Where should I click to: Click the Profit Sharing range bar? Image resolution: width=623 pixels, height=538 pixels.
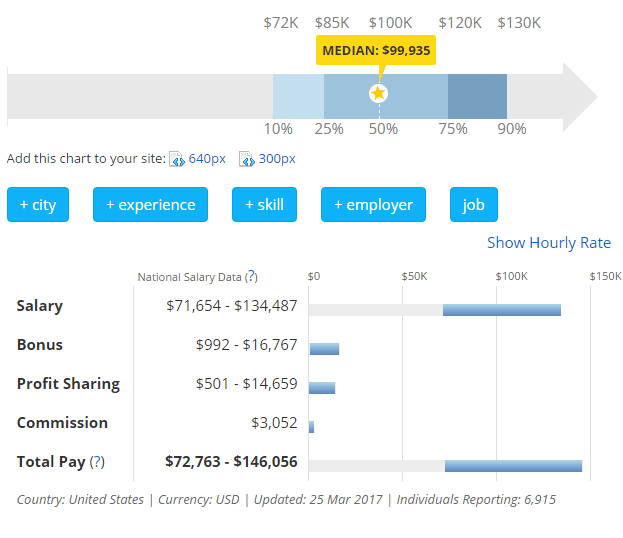[322, 388]
